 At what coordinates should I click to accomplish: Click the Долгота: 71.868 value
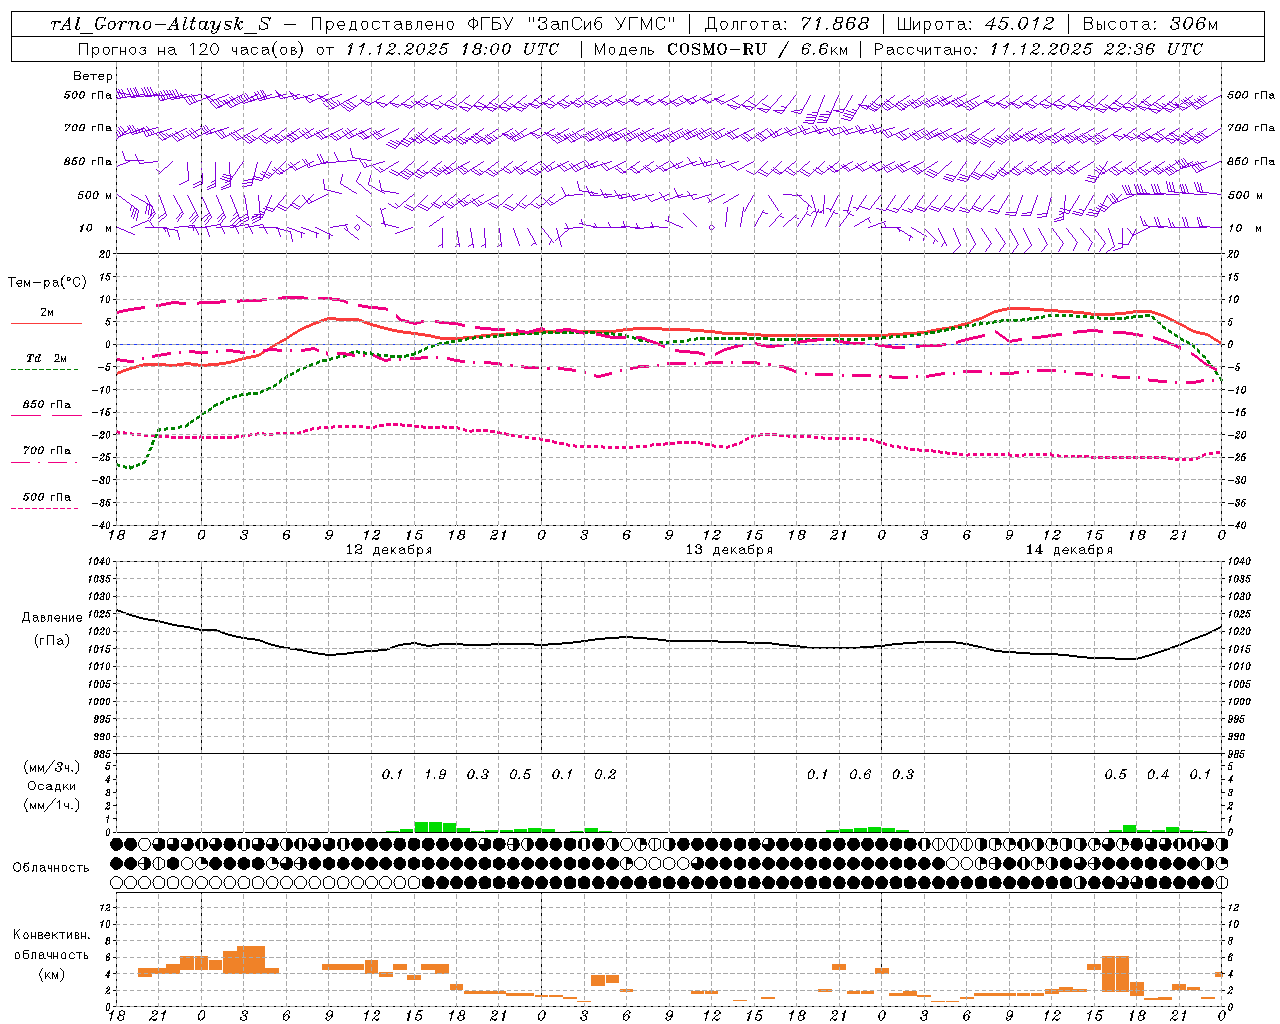tap(787, 25)
